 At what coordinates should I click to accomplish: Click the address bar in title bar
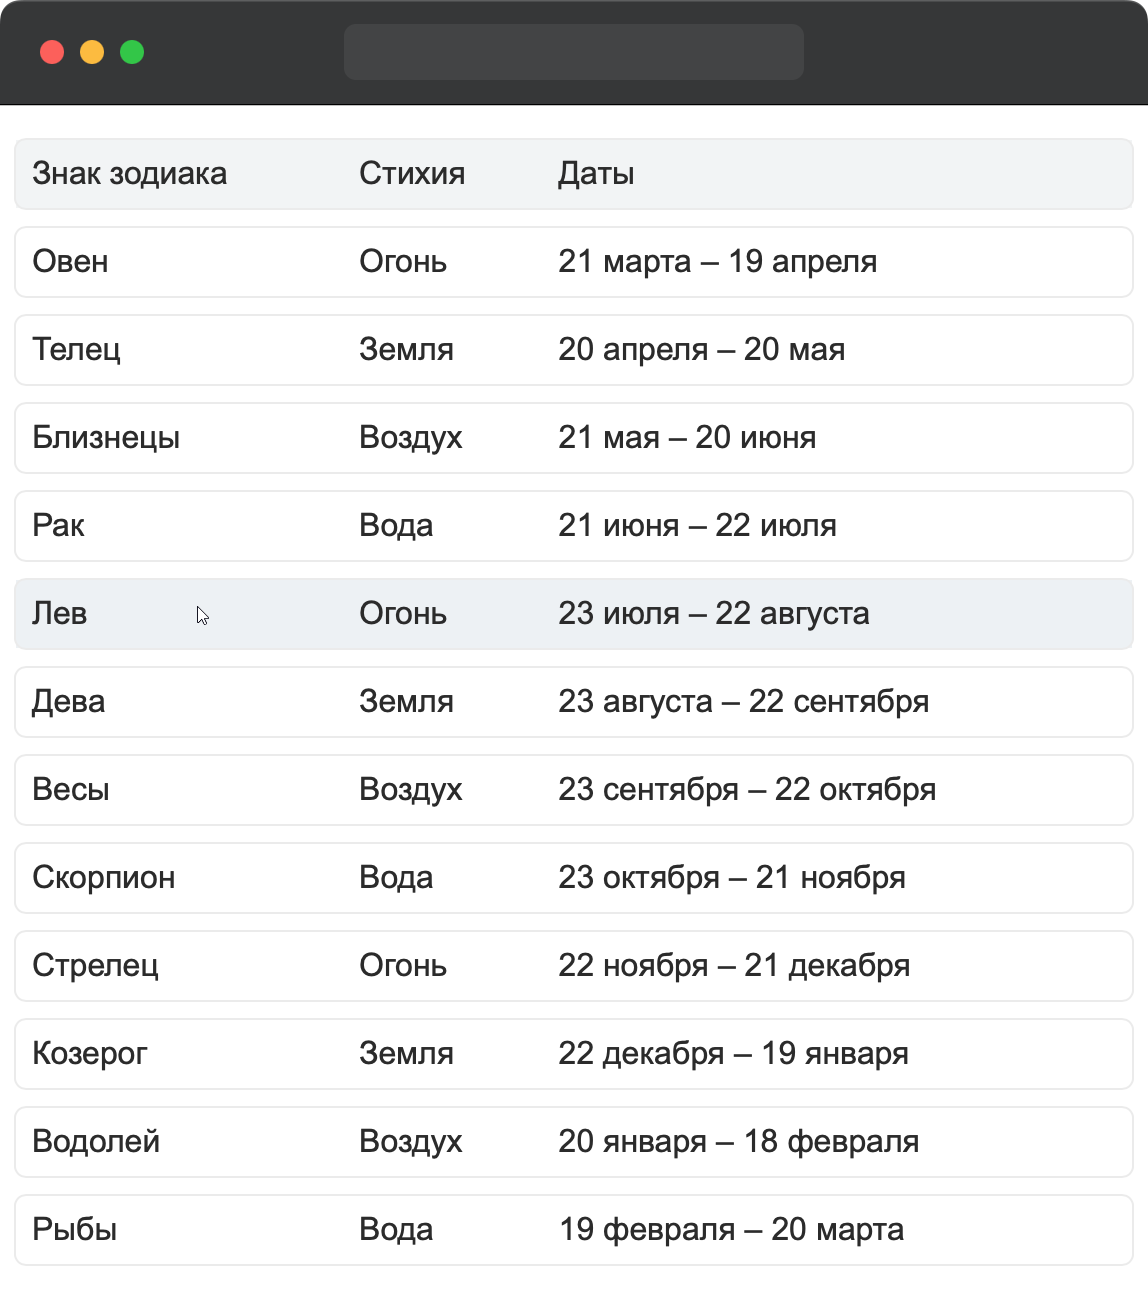[x=573, y=52]
